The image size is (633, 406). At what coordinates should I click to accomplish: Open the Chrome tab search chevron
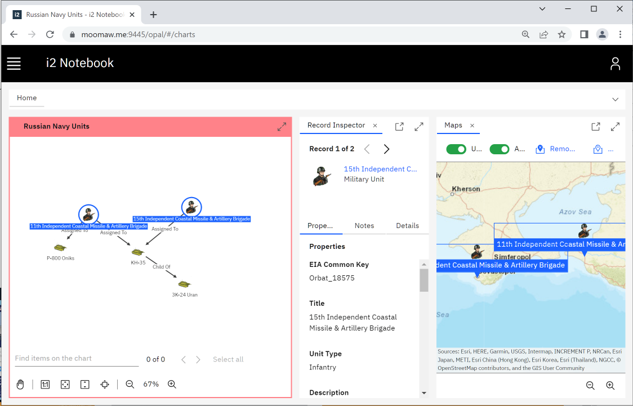point(542,8)
